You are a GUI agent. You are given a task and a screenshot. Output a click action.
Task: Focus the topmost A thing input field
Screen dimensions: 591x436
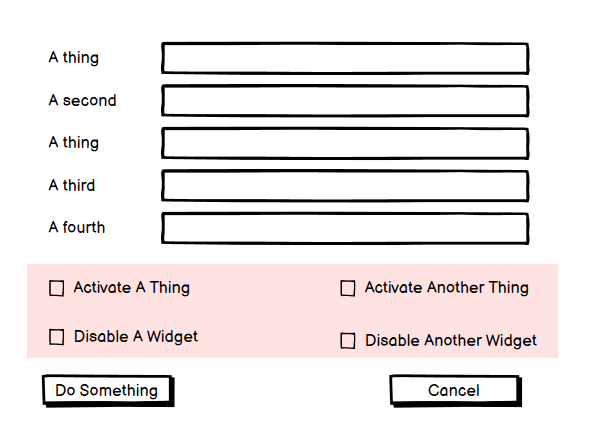[345, 58]
